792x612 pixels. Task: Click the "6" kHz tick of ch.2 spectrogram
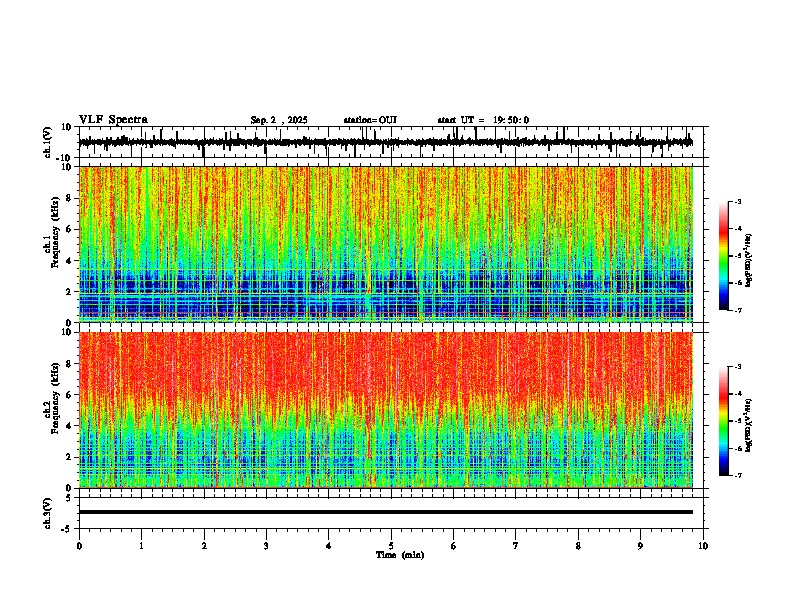point(71,395)
